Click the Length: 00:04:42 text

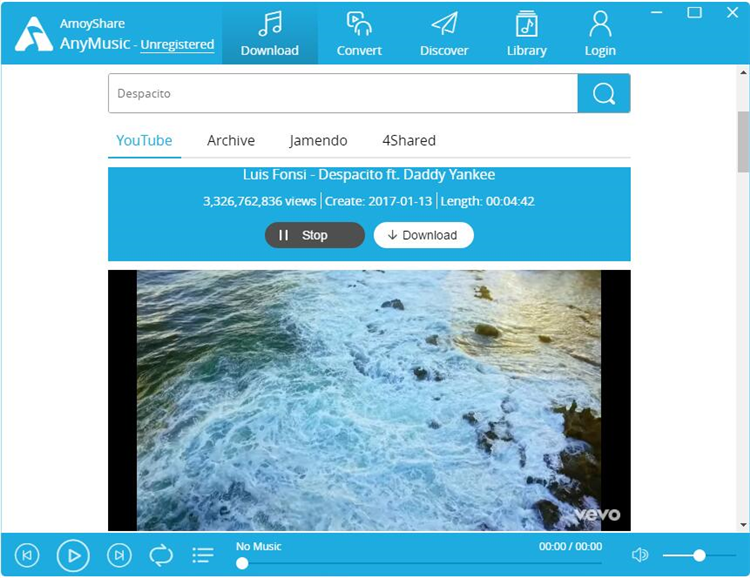[487, 201]
